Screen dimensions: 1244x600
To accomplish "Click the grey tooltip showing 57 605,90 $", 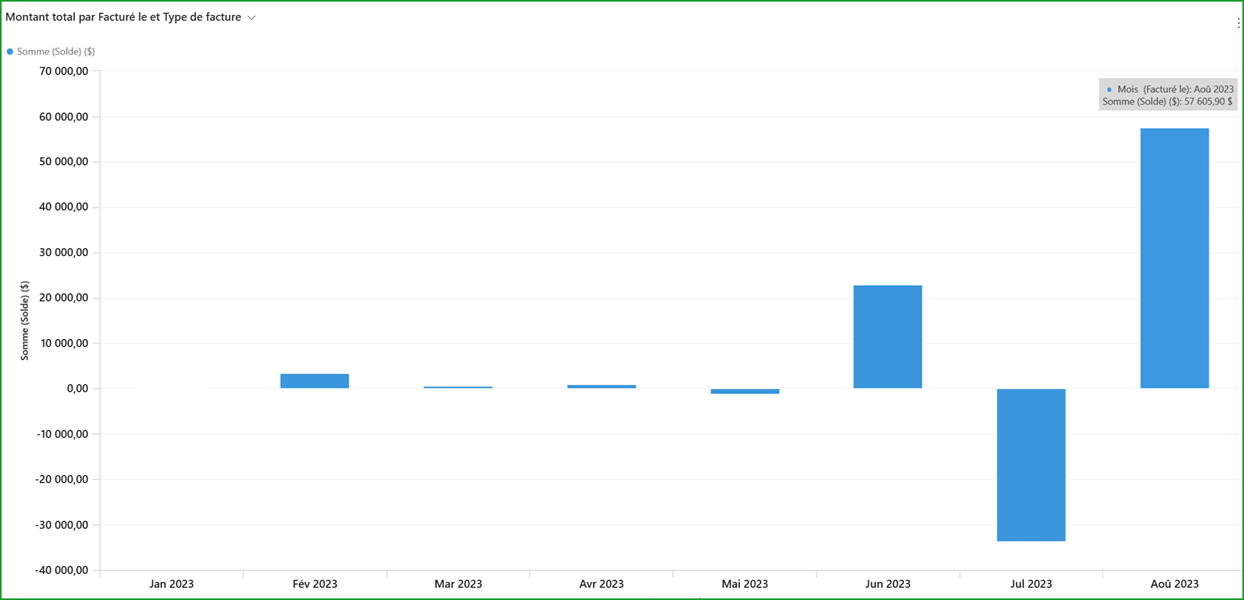I will click(1168, 95).
